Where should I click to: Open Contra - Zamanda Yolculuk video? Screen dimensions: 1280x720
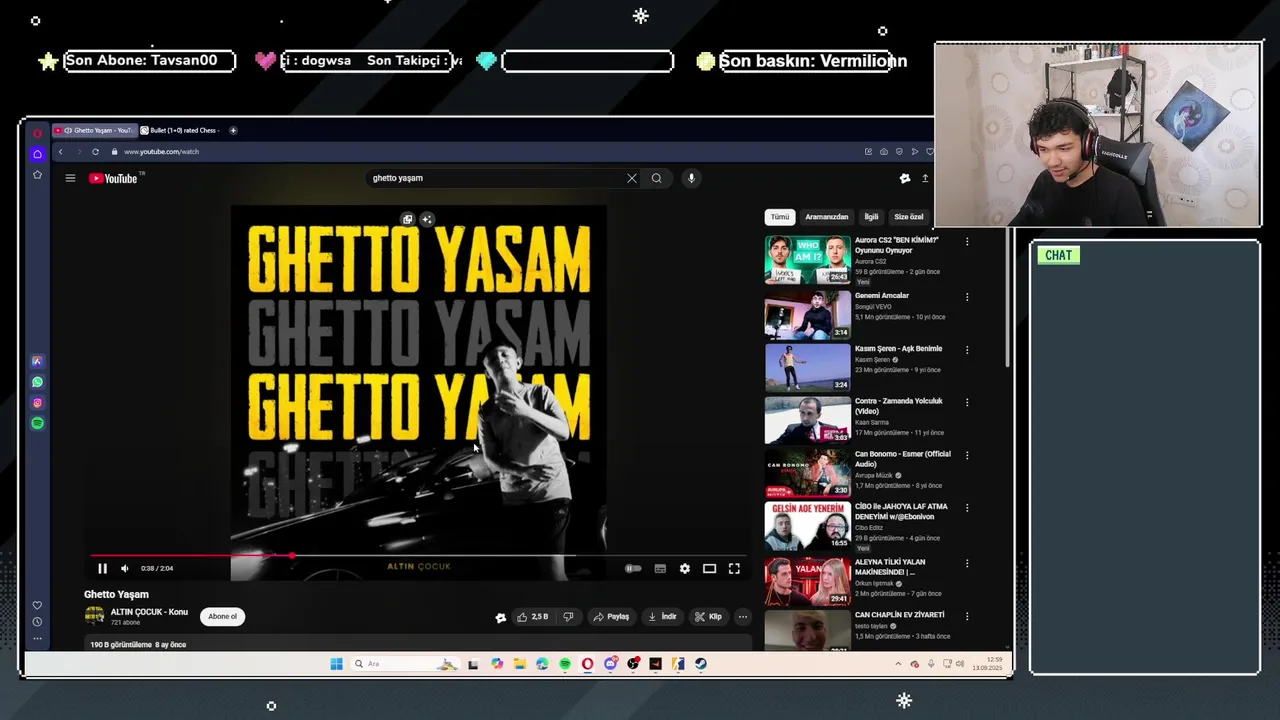point(808,420)
